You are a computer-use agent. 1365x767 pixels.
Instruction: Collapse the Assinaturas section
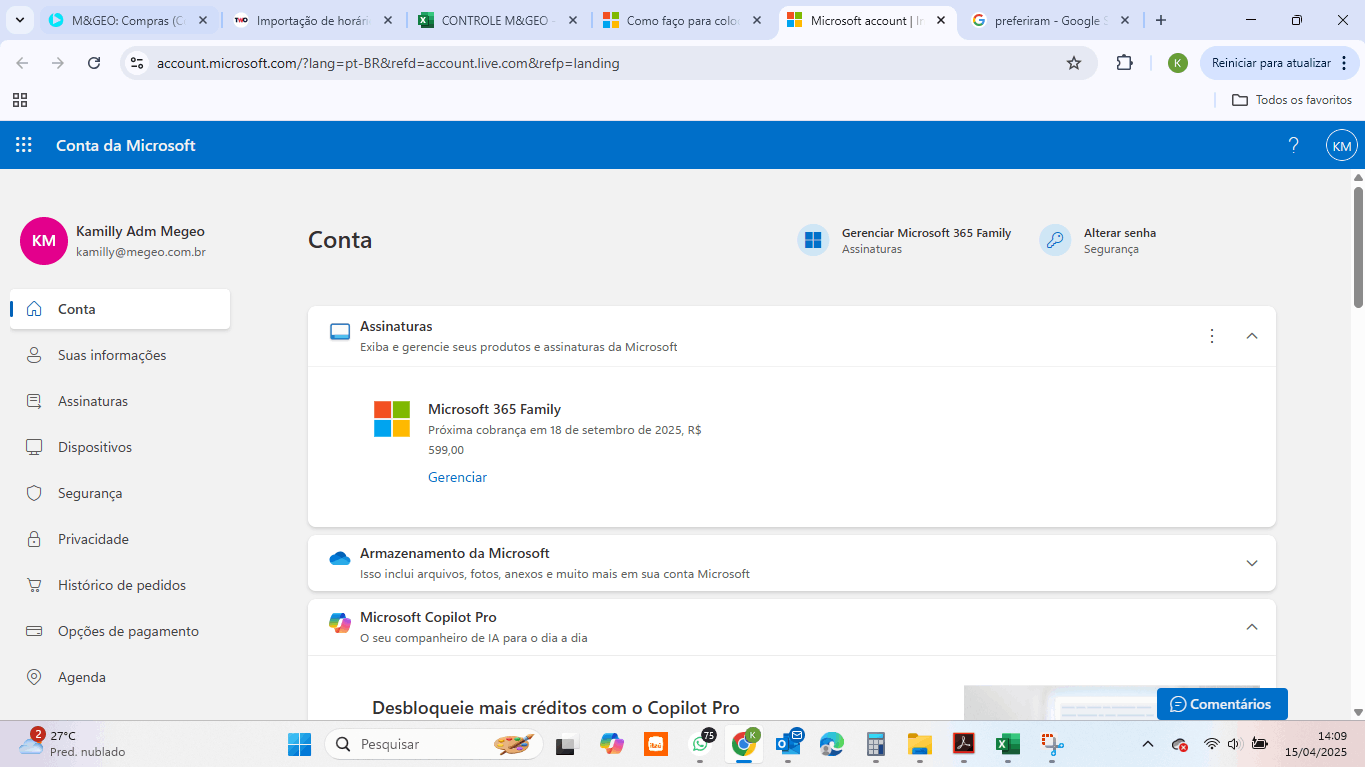pyautogui.click(x=1252, y=336)
